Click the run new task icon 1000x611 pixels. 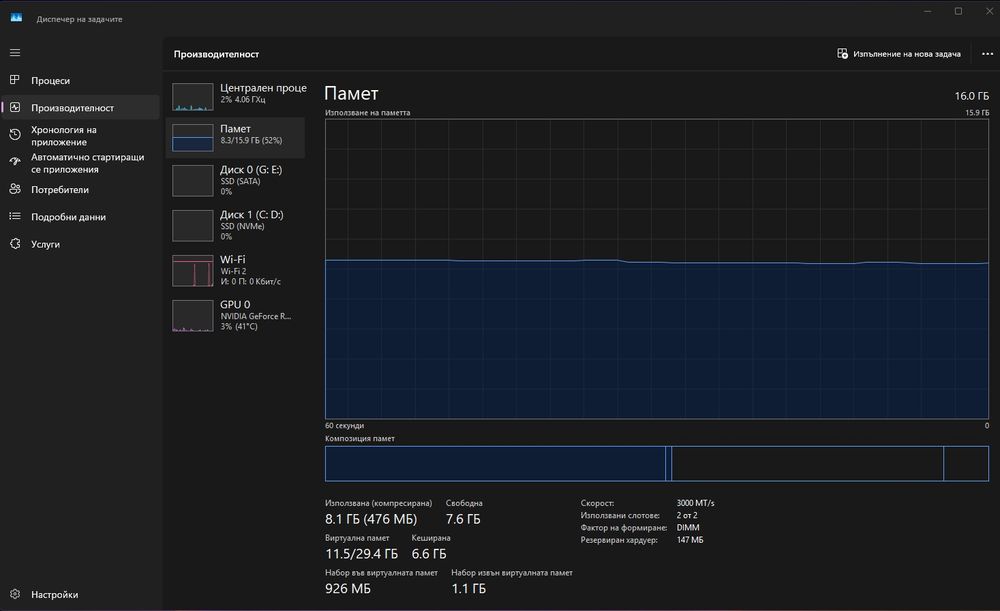click(842, 54)
